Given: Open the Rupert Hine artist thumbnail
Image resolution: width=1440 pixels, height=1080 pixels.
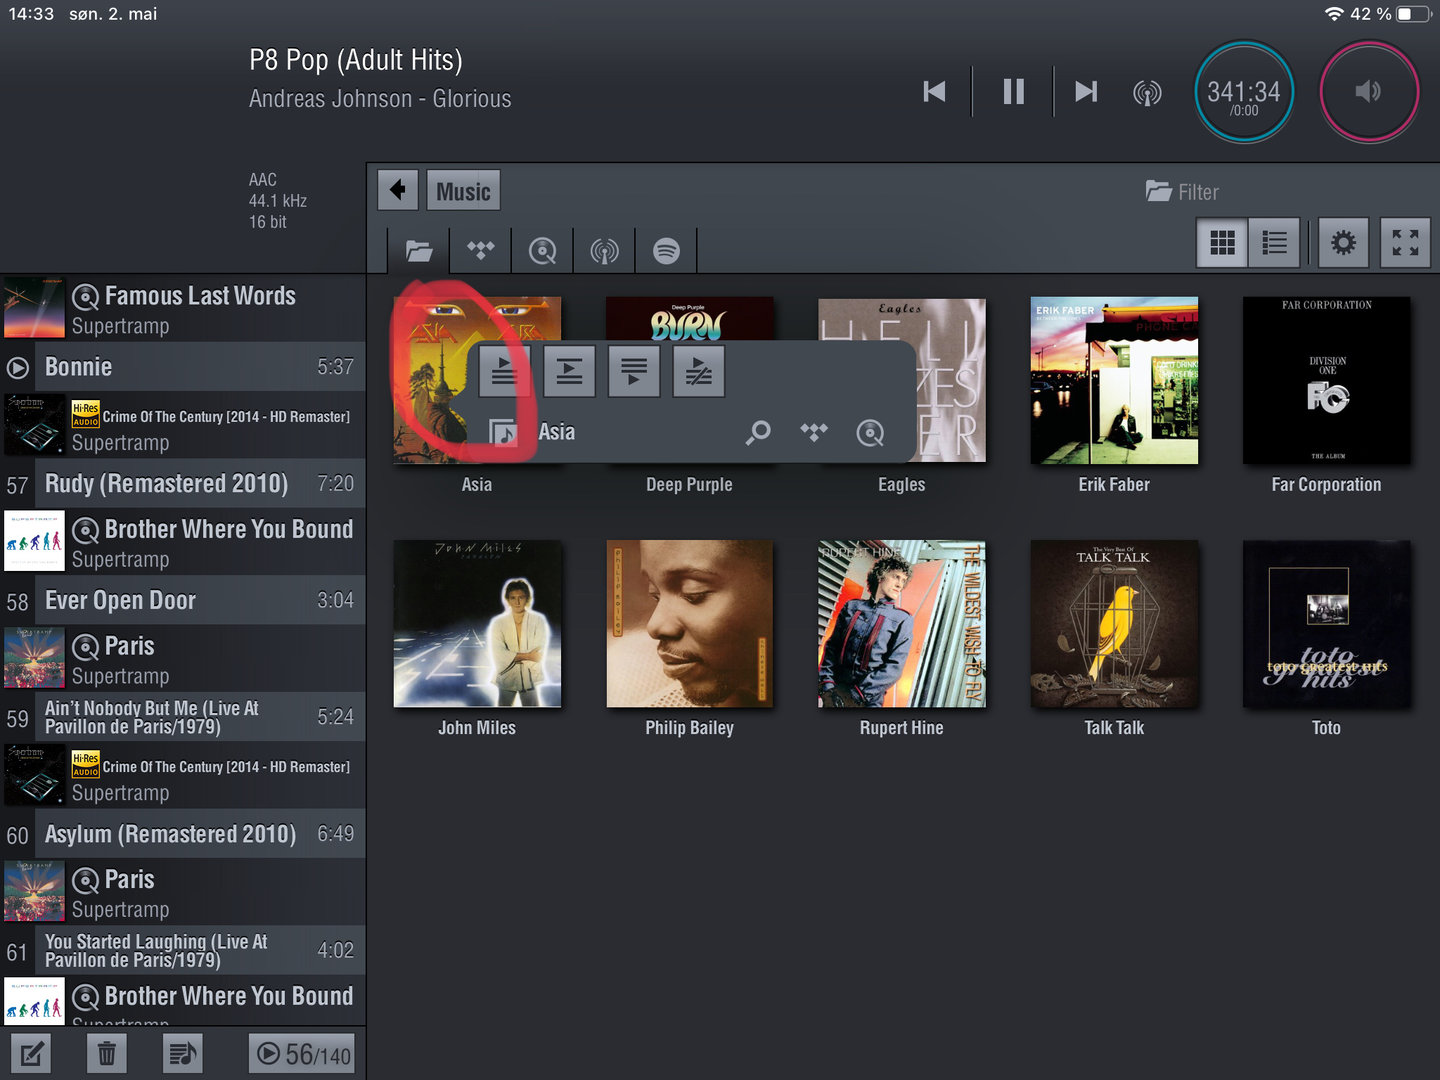Looking at the screenshot, I should (902, 624).
